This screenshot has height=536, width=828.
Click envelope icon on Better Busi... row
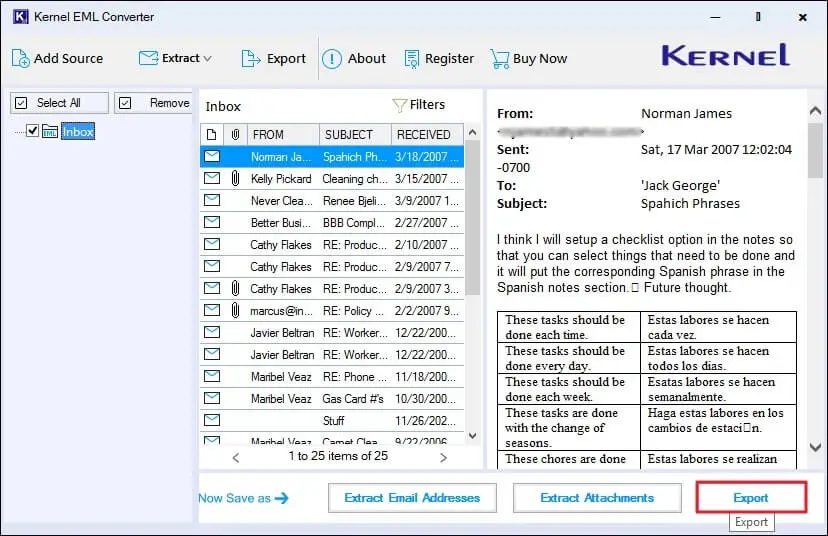[212, 222]
